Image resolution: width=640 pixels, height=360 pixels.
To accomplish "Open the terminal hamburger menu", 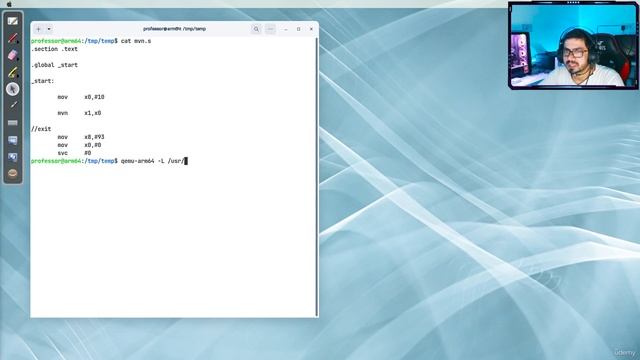I will pos(270,29).
